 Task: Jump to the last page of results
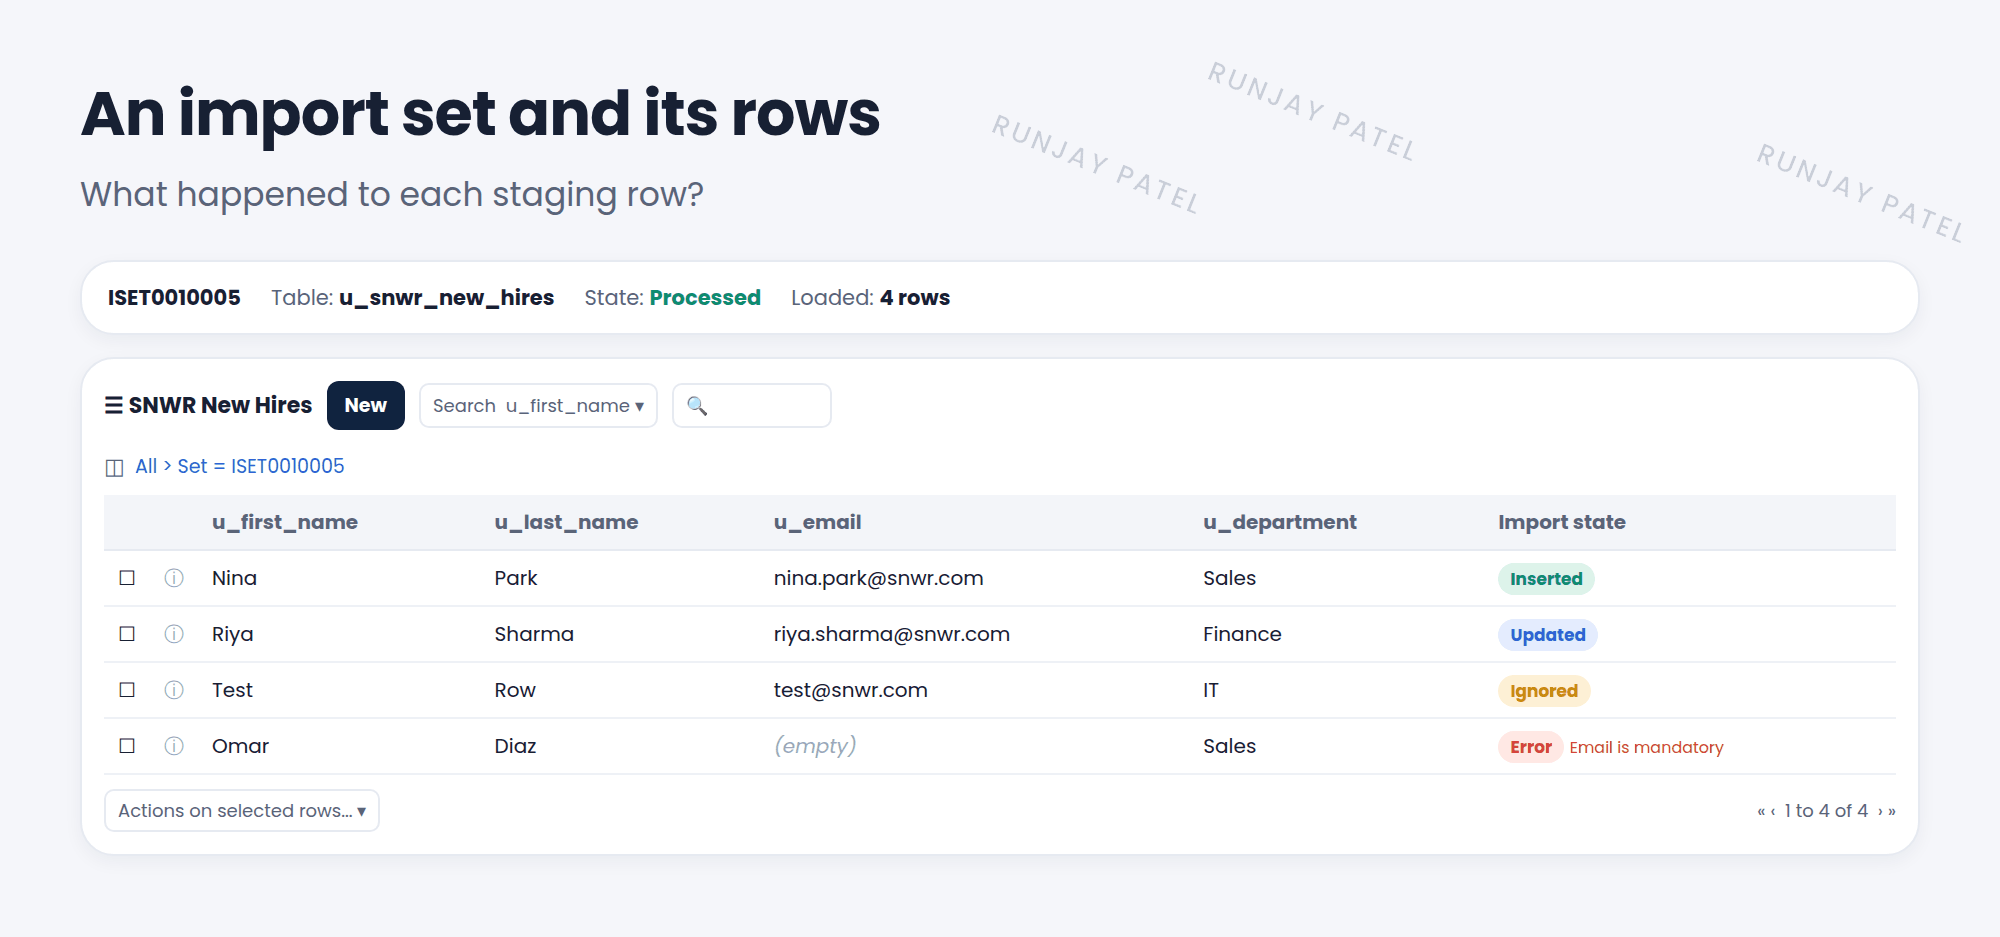click(1892, 811)
